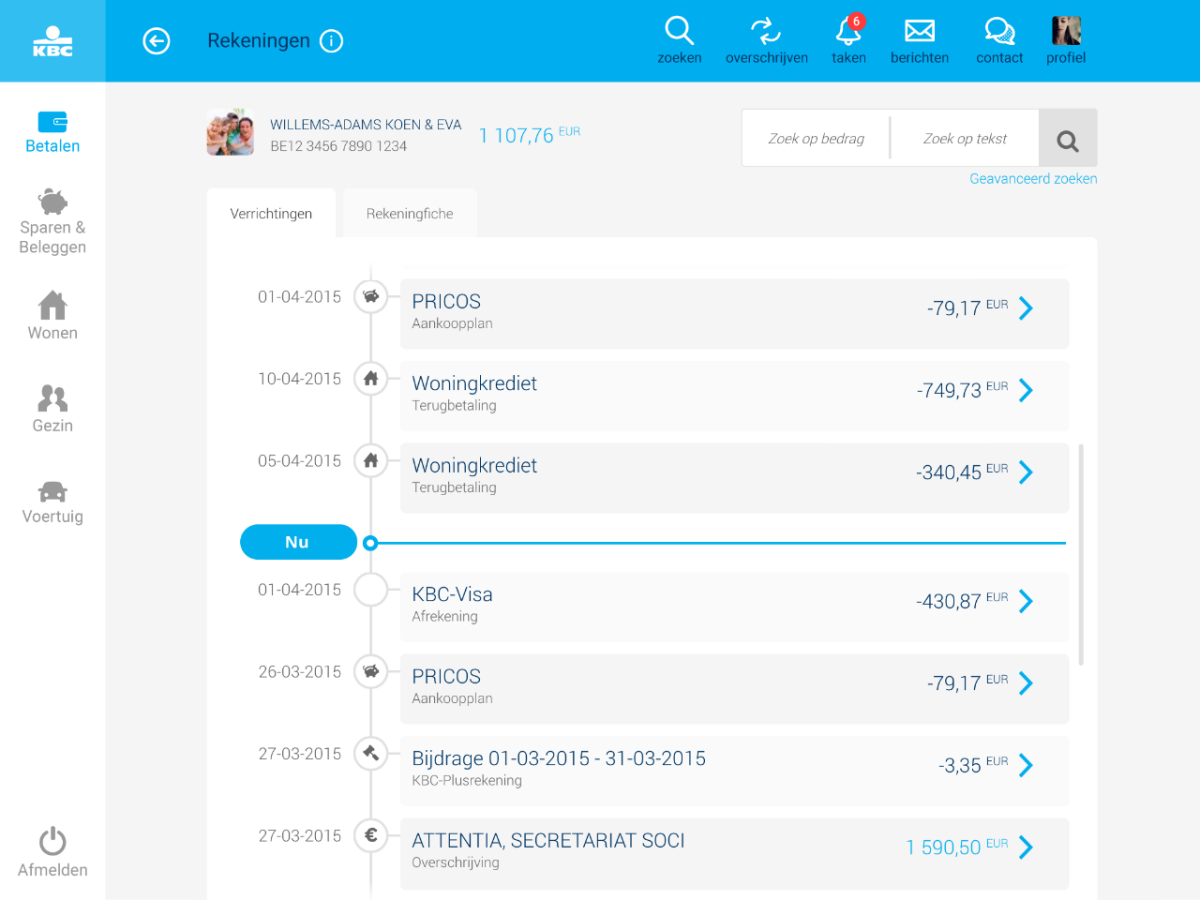Expand the KBC-Visa Afrekening transaction chevron
The width and height of the screenshot is (1200, 900).
1025,602
